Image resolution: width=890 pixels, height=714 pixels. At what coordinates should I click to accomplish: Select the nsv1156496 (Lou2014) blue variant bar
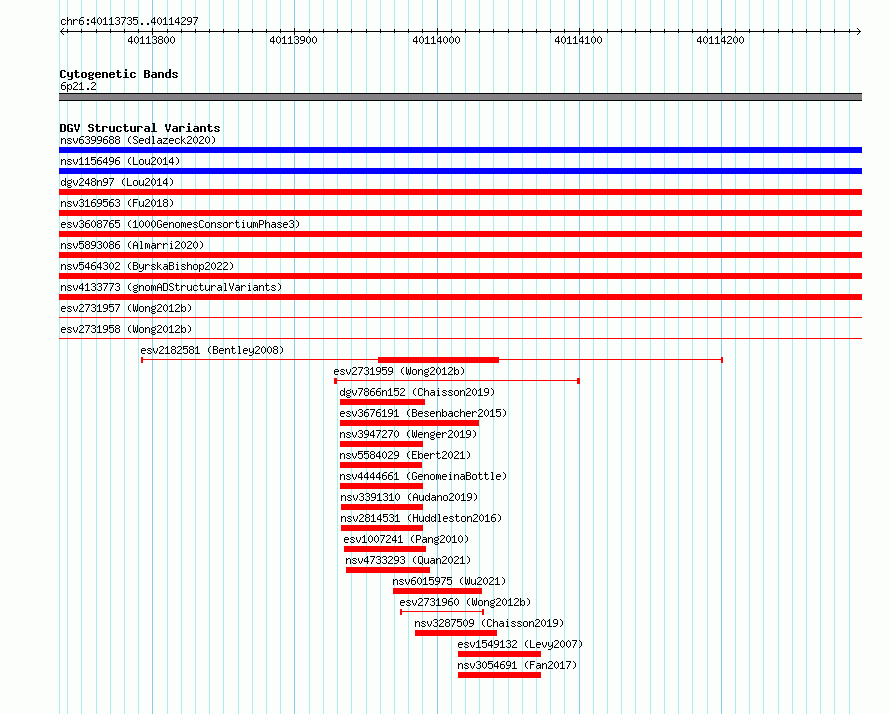pyautogui.click(x=460, y=171)
